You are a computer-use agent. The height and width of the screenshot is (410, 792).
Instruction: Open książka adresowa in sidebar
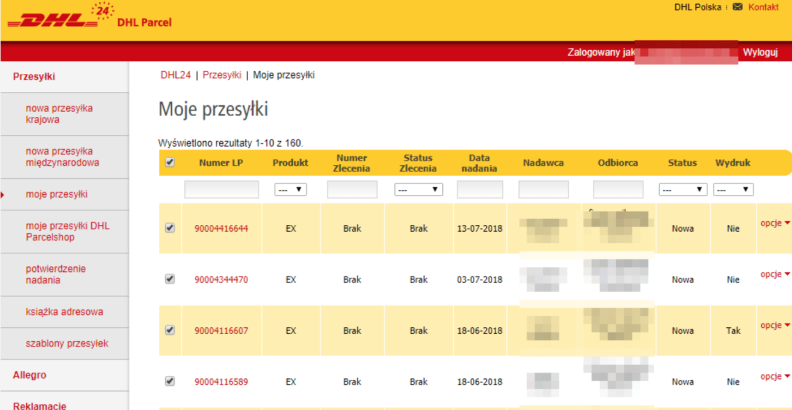pyautogui.click(x=64, y=312)
